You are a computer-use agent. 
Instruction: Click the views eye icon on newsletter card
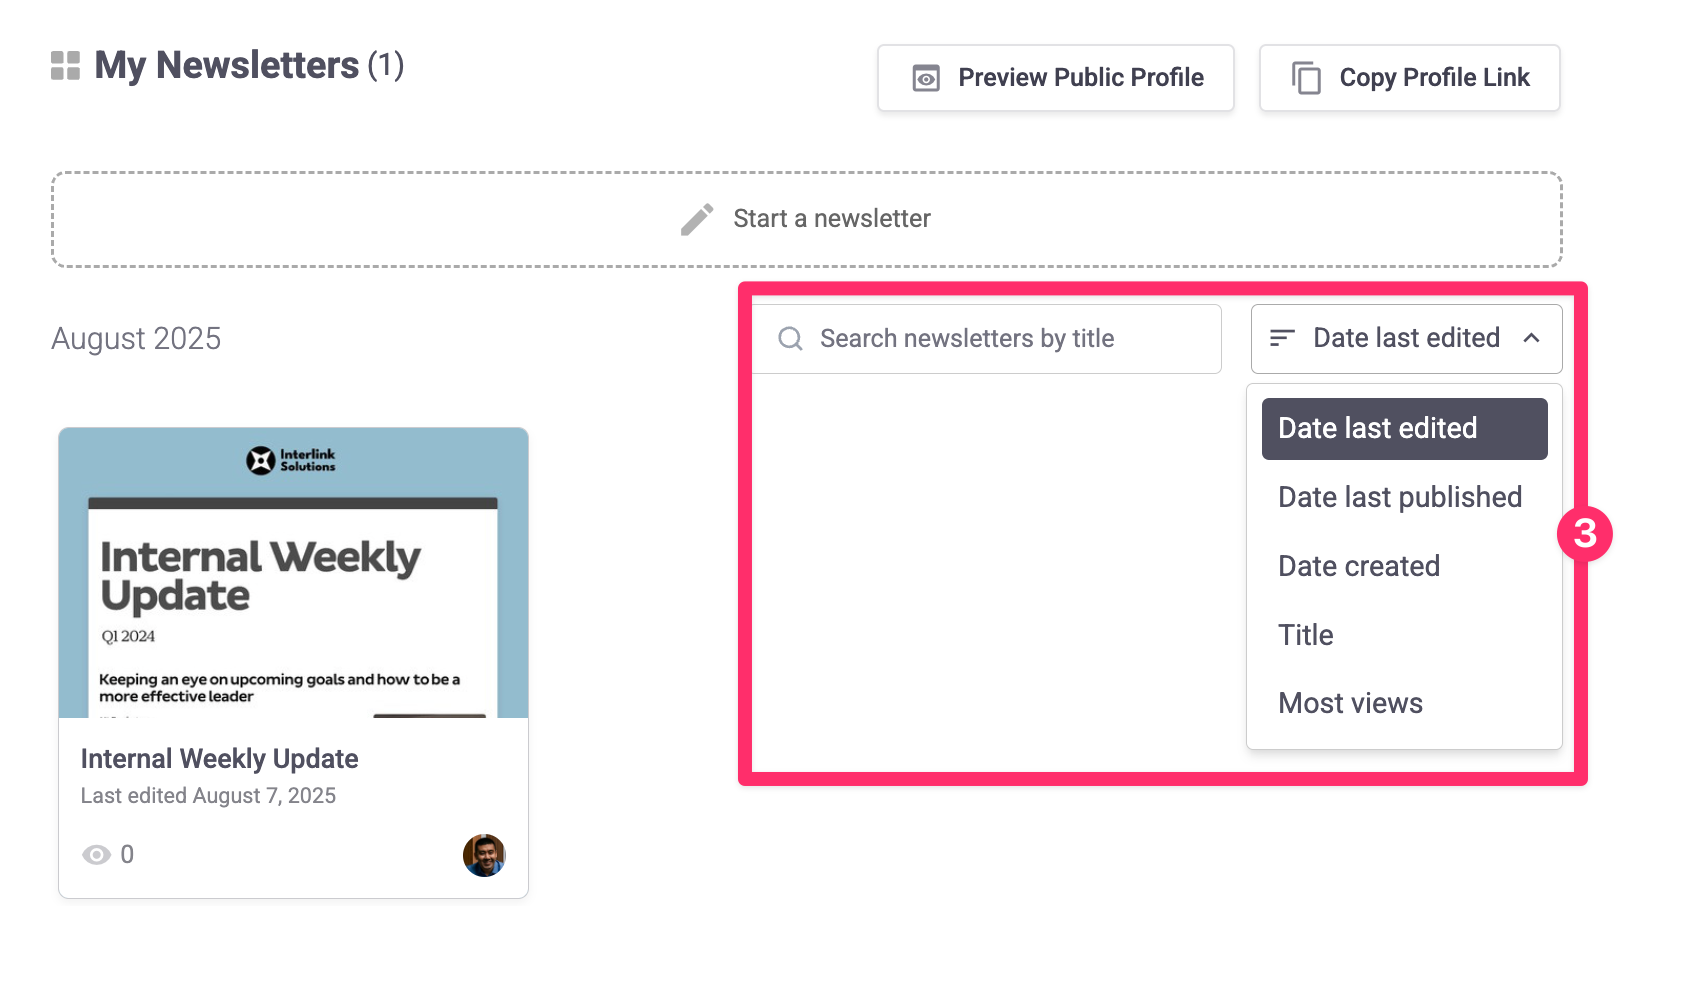point(96,855)
